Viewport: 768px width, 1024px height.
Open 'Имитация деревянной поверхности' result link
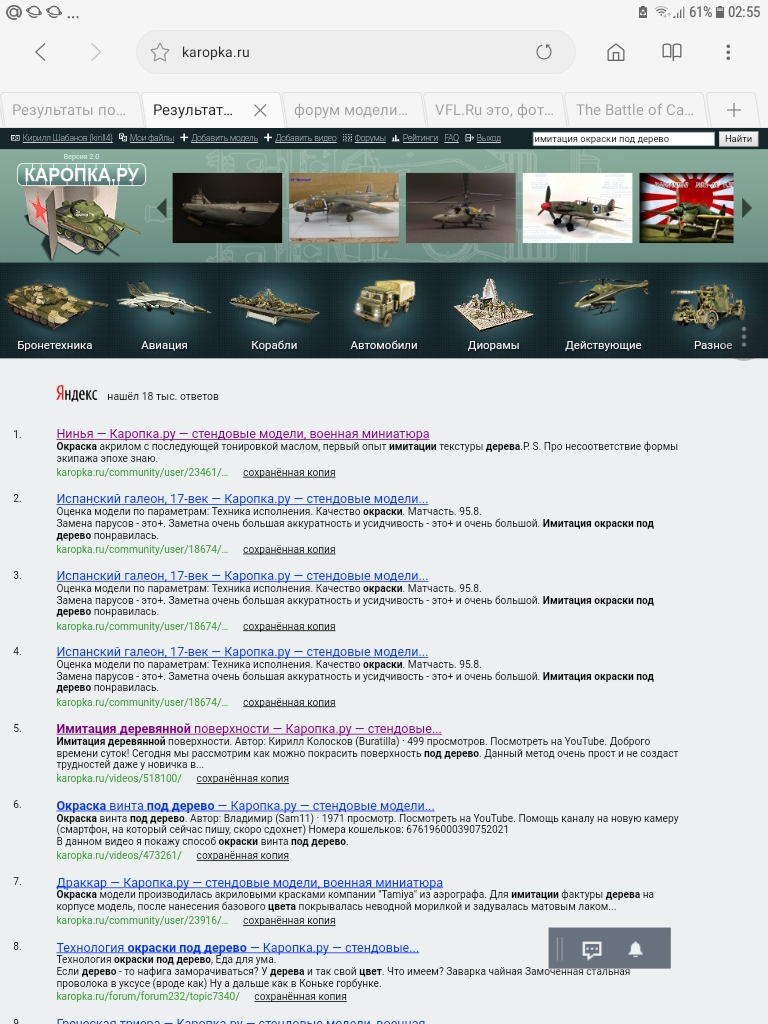[x=248, y=729]
